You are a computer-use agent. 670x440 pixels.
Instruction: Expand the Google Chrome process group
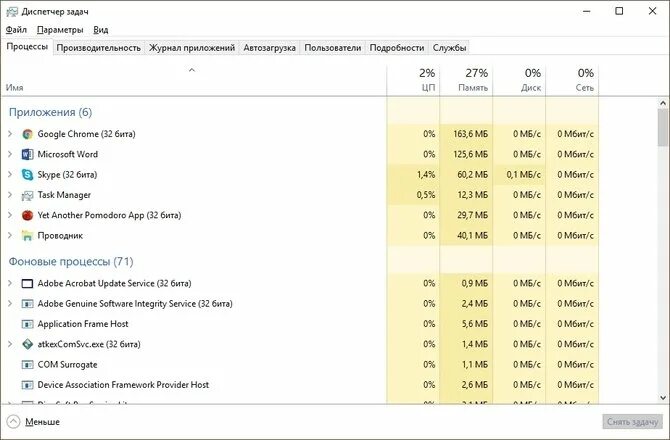pyautogui.click(x=10, y=134)
